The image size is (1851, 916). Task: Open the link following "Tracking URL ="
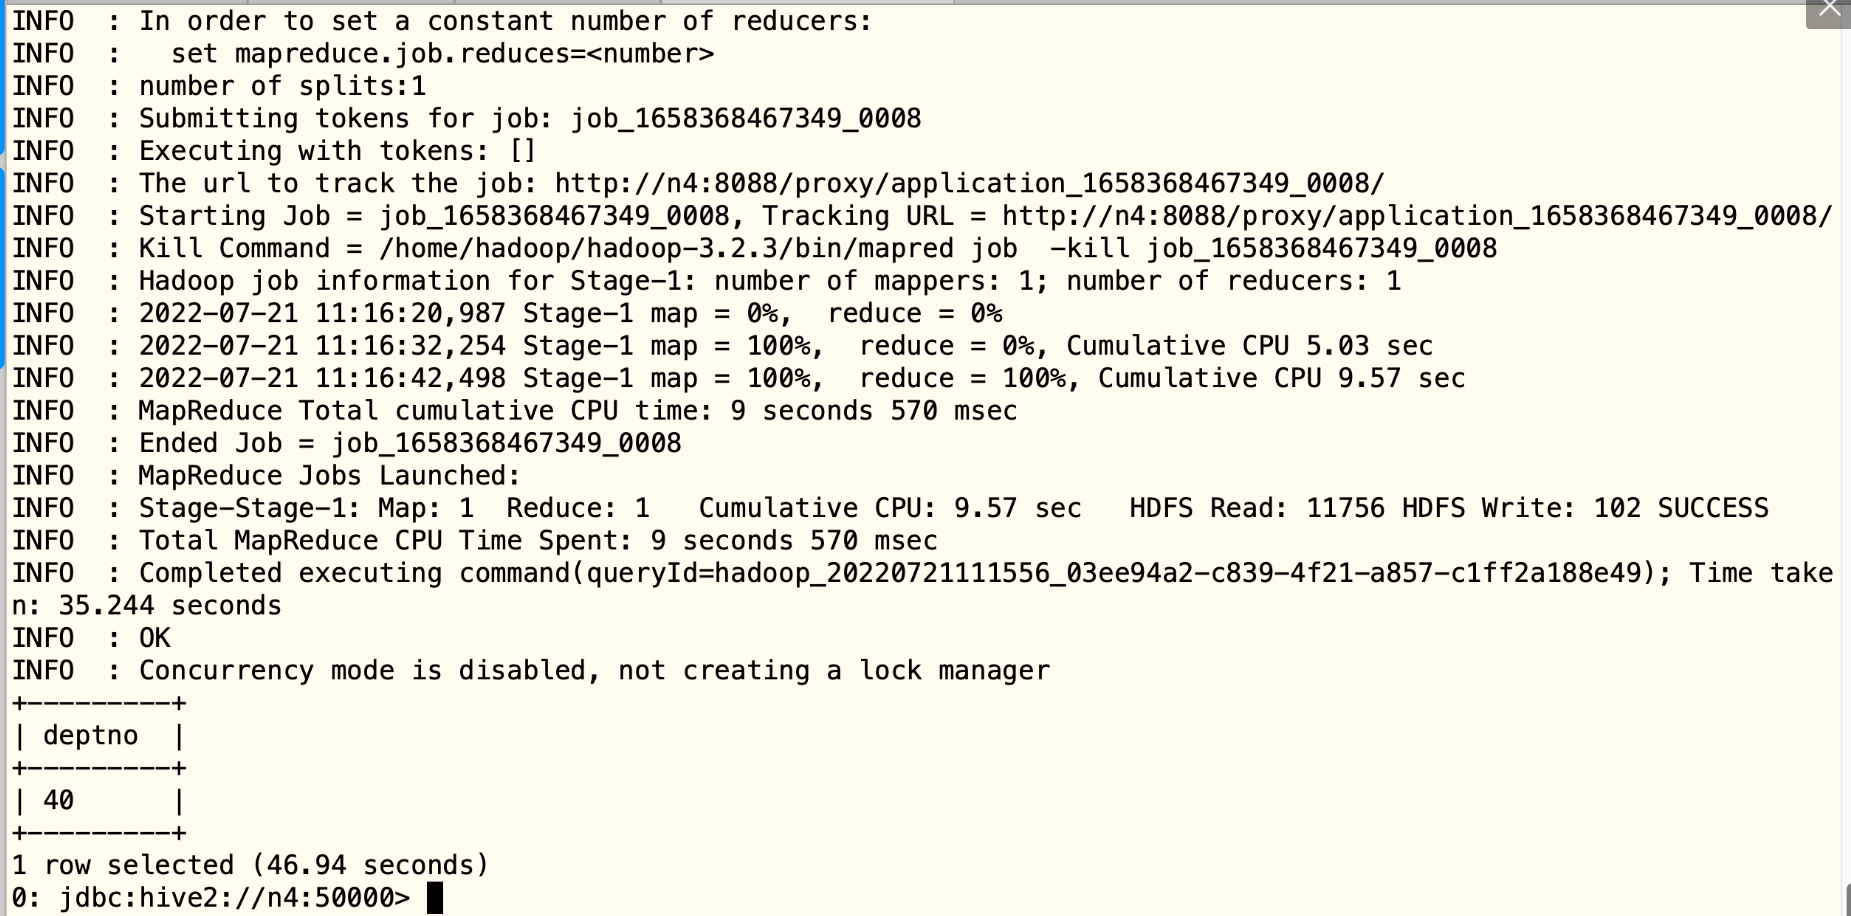(x=1416, y=216)
